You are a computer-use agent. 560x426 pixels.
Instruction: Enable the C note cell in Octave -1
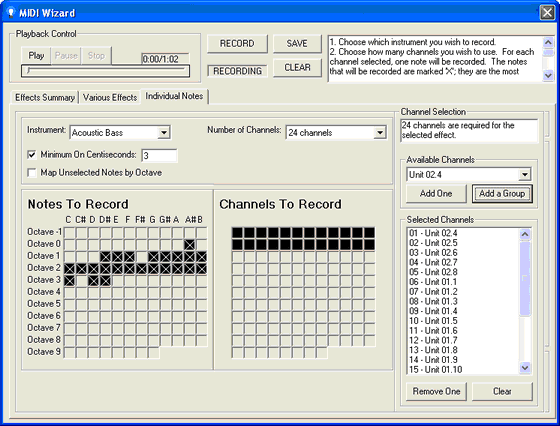point(69,232)
